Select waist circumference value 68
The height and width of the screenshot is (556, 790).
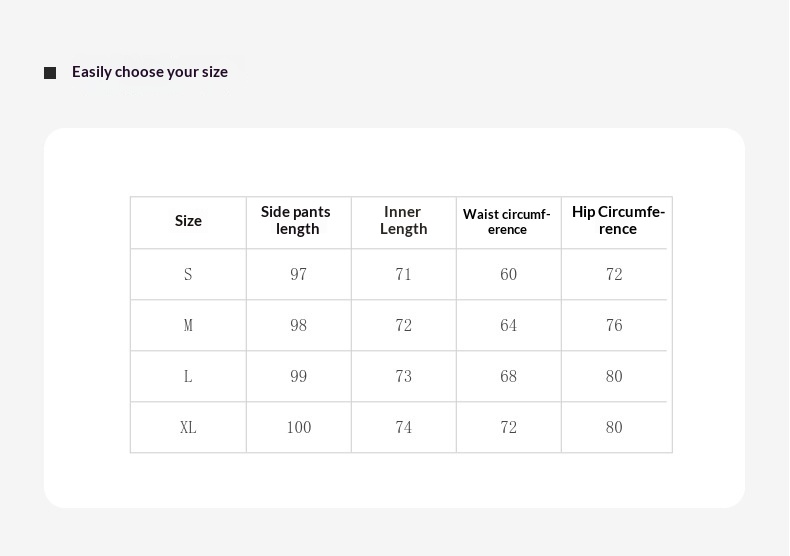[509, 376]
